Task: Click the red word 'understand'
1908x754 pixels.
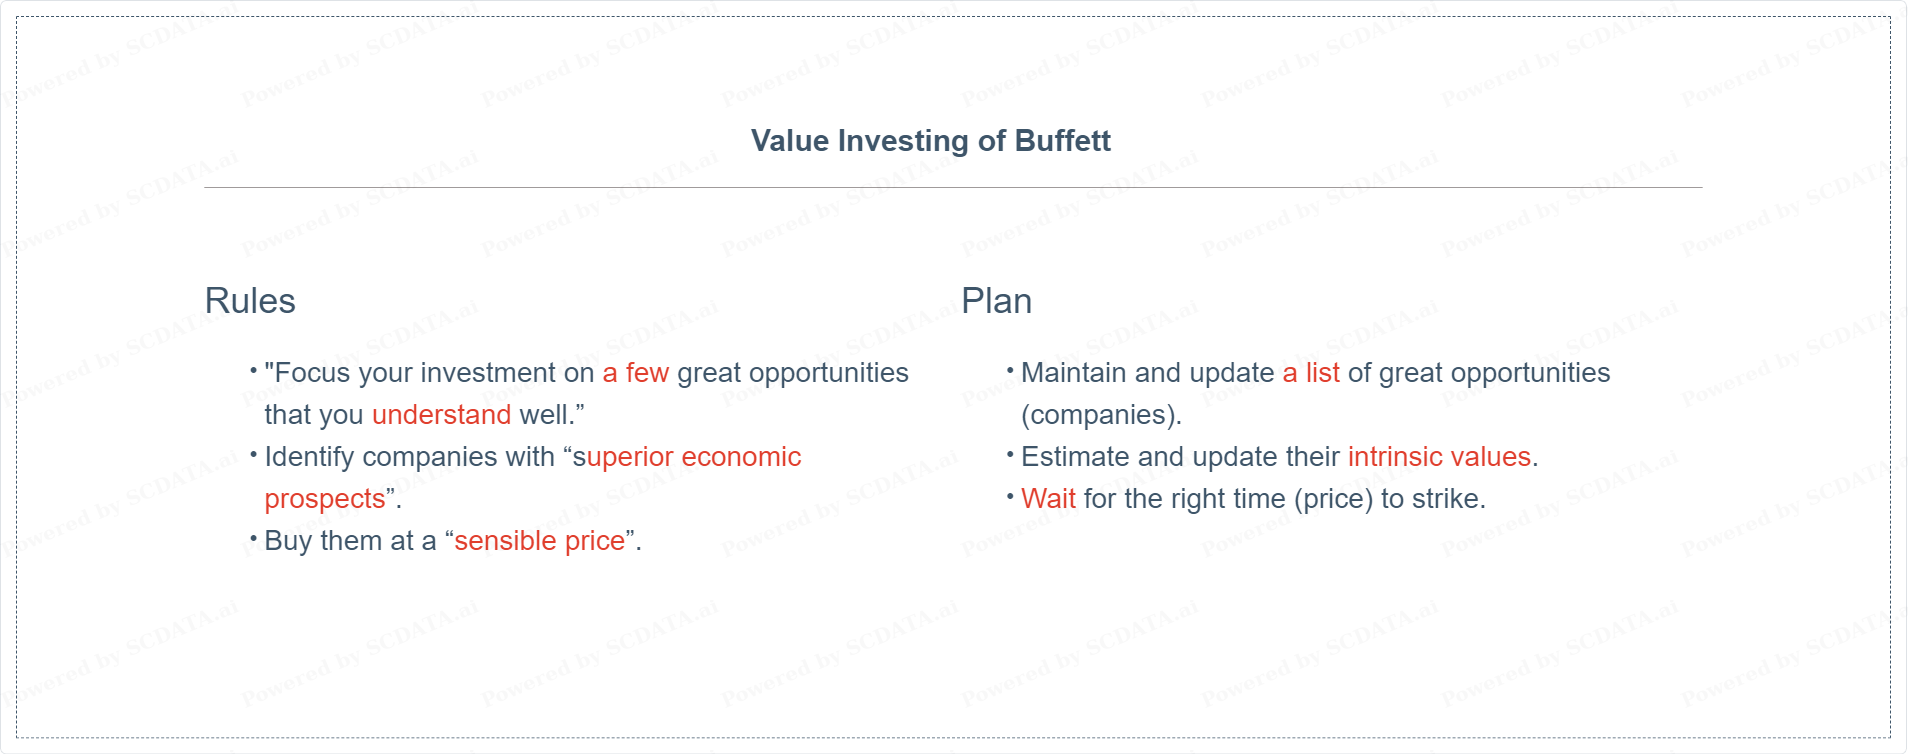Action: pyautogui.click(x=441, y=415)
